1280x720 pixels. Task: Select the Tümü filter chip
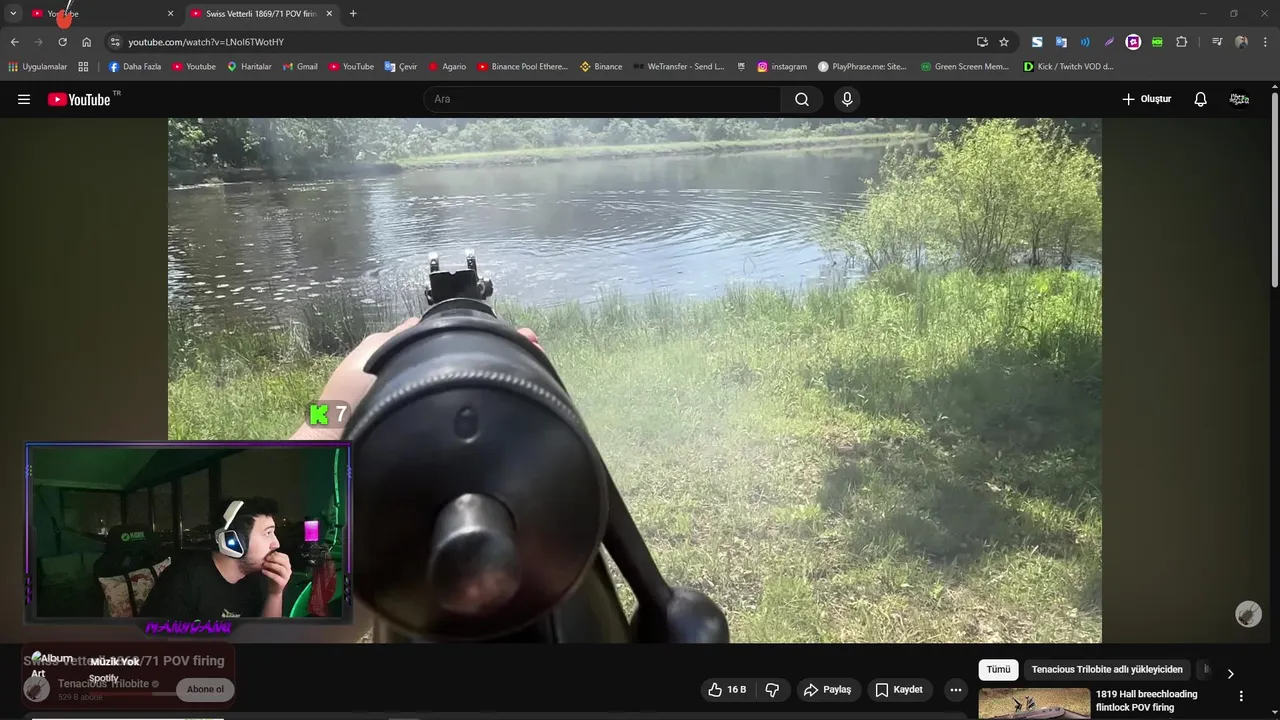point(998,670)
